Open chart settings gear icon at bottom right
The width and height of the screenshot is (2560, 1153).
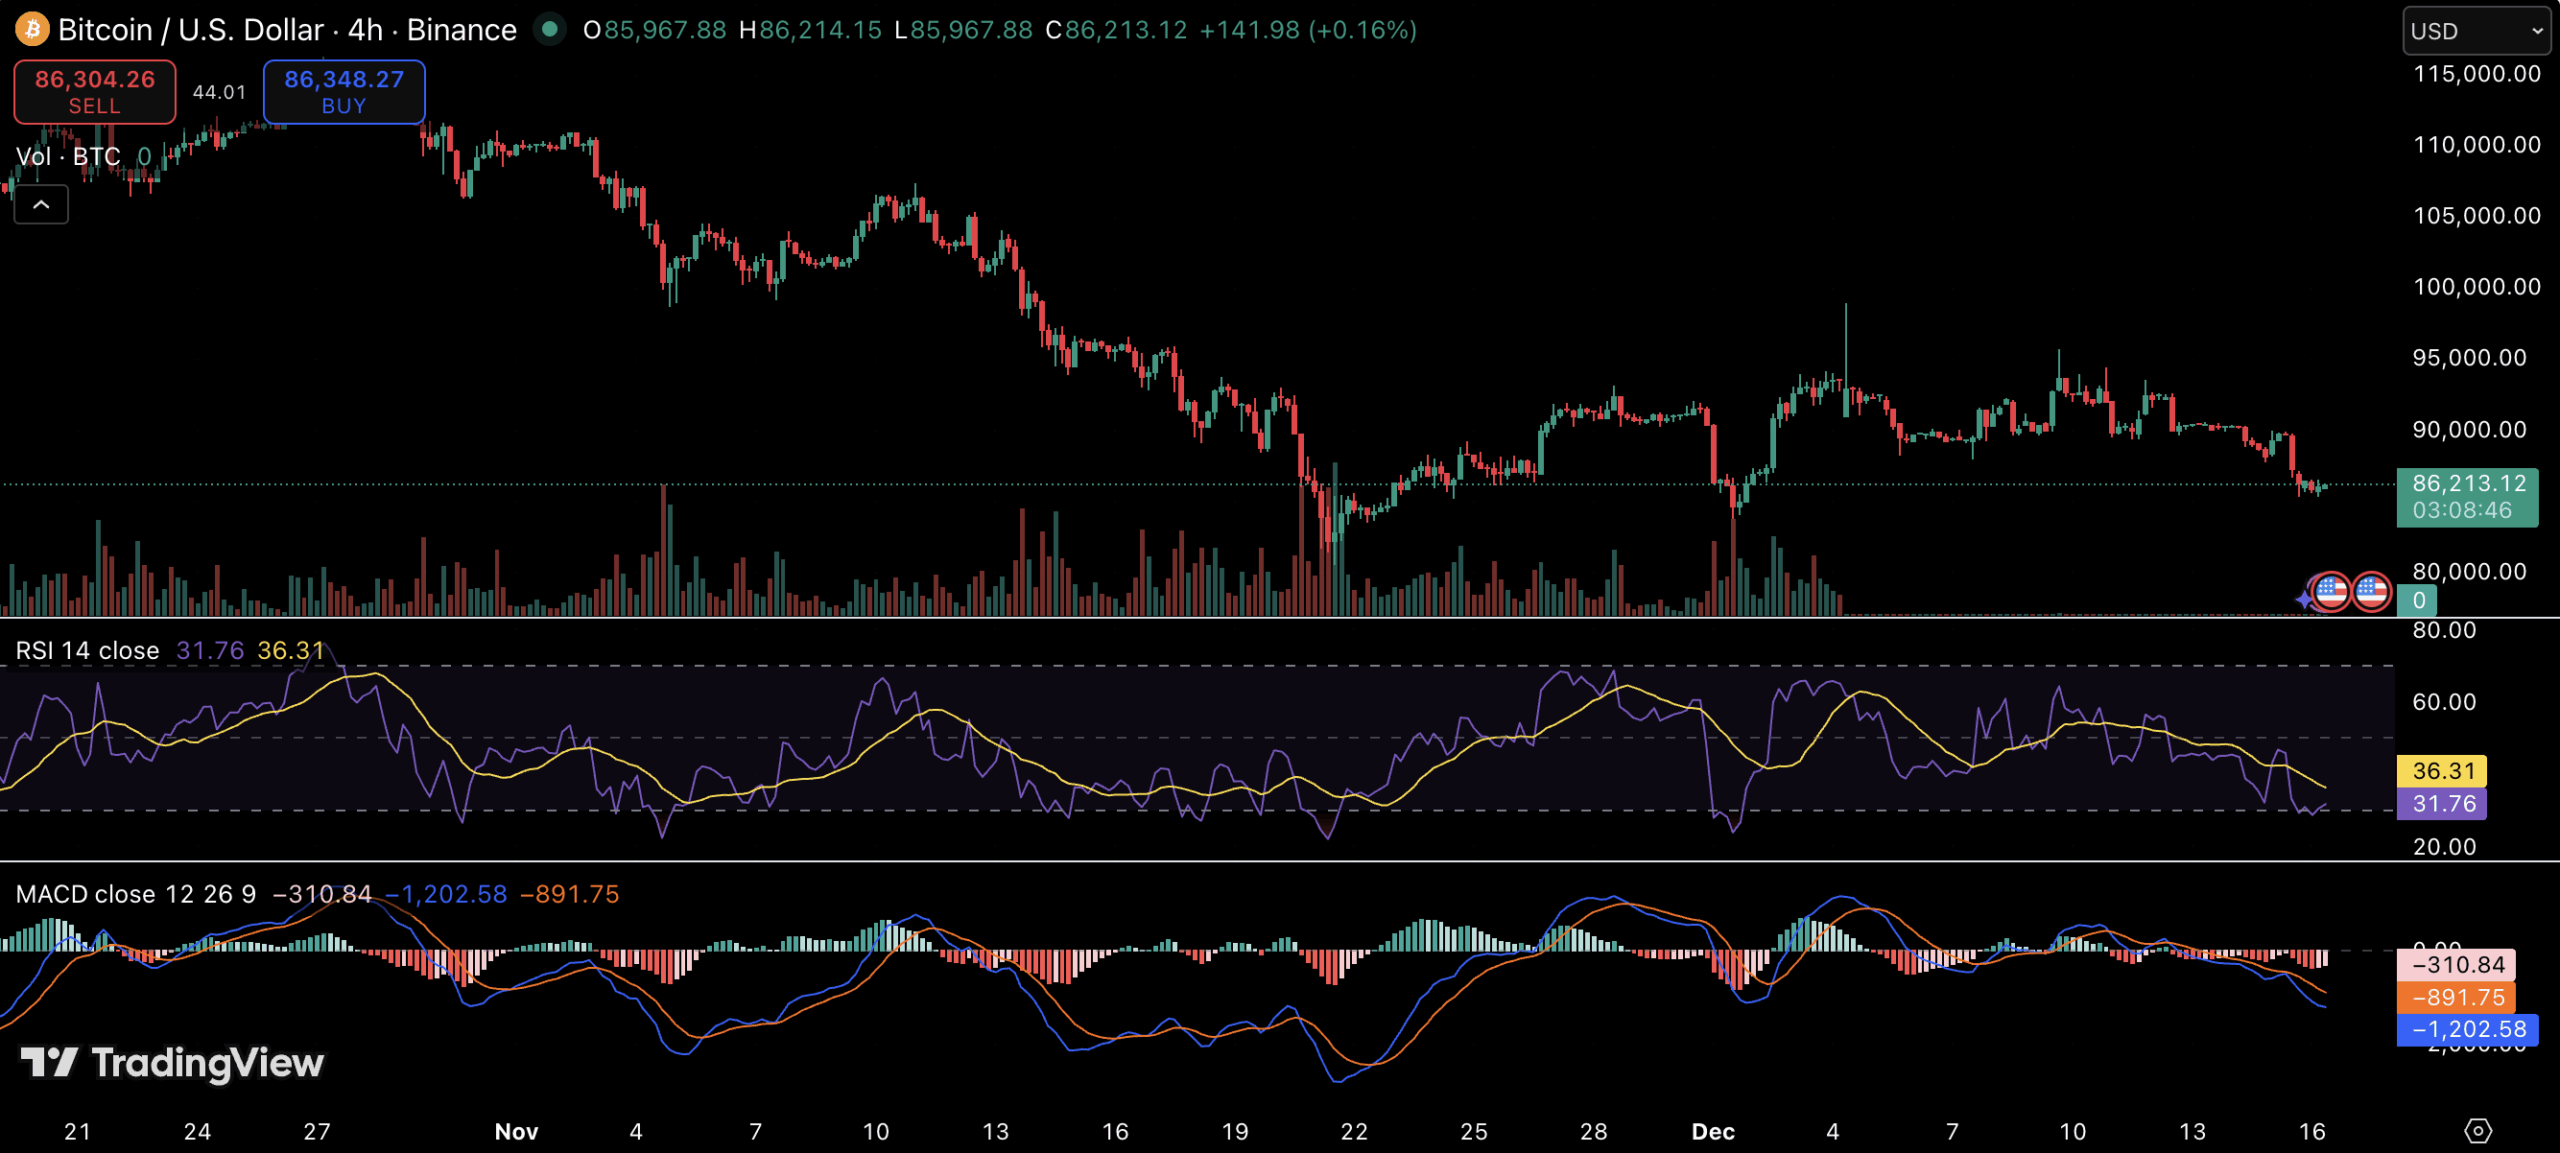(2477, 1130)
